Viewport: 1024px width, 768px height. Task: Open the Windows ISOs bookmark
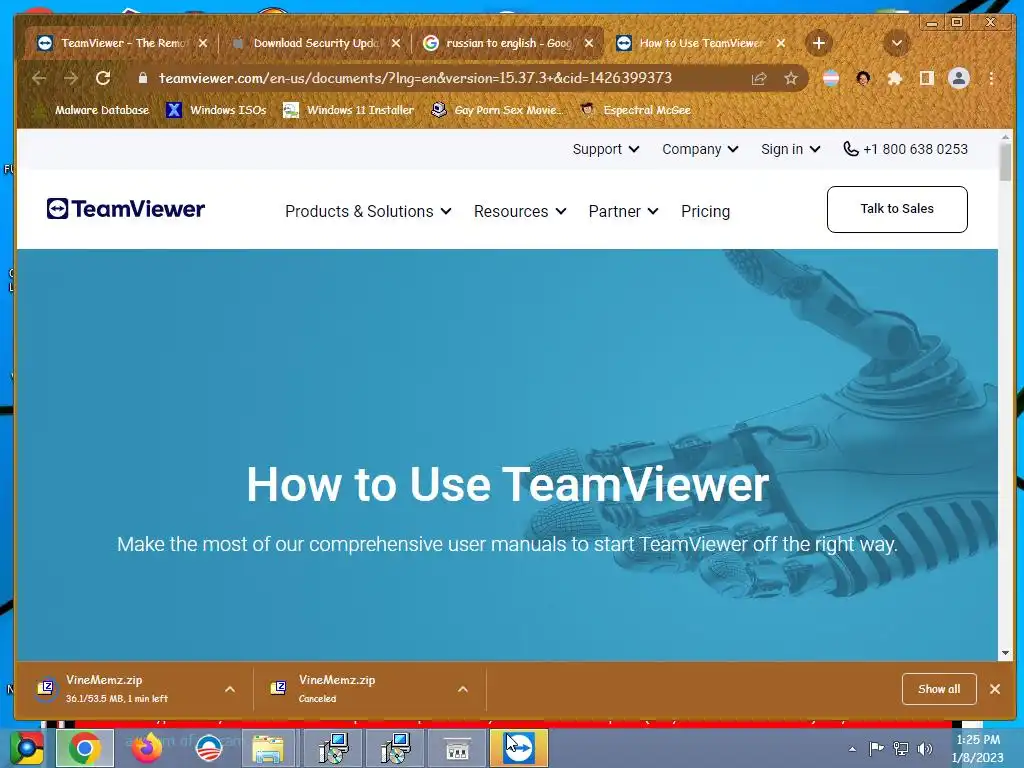(217, 110)
